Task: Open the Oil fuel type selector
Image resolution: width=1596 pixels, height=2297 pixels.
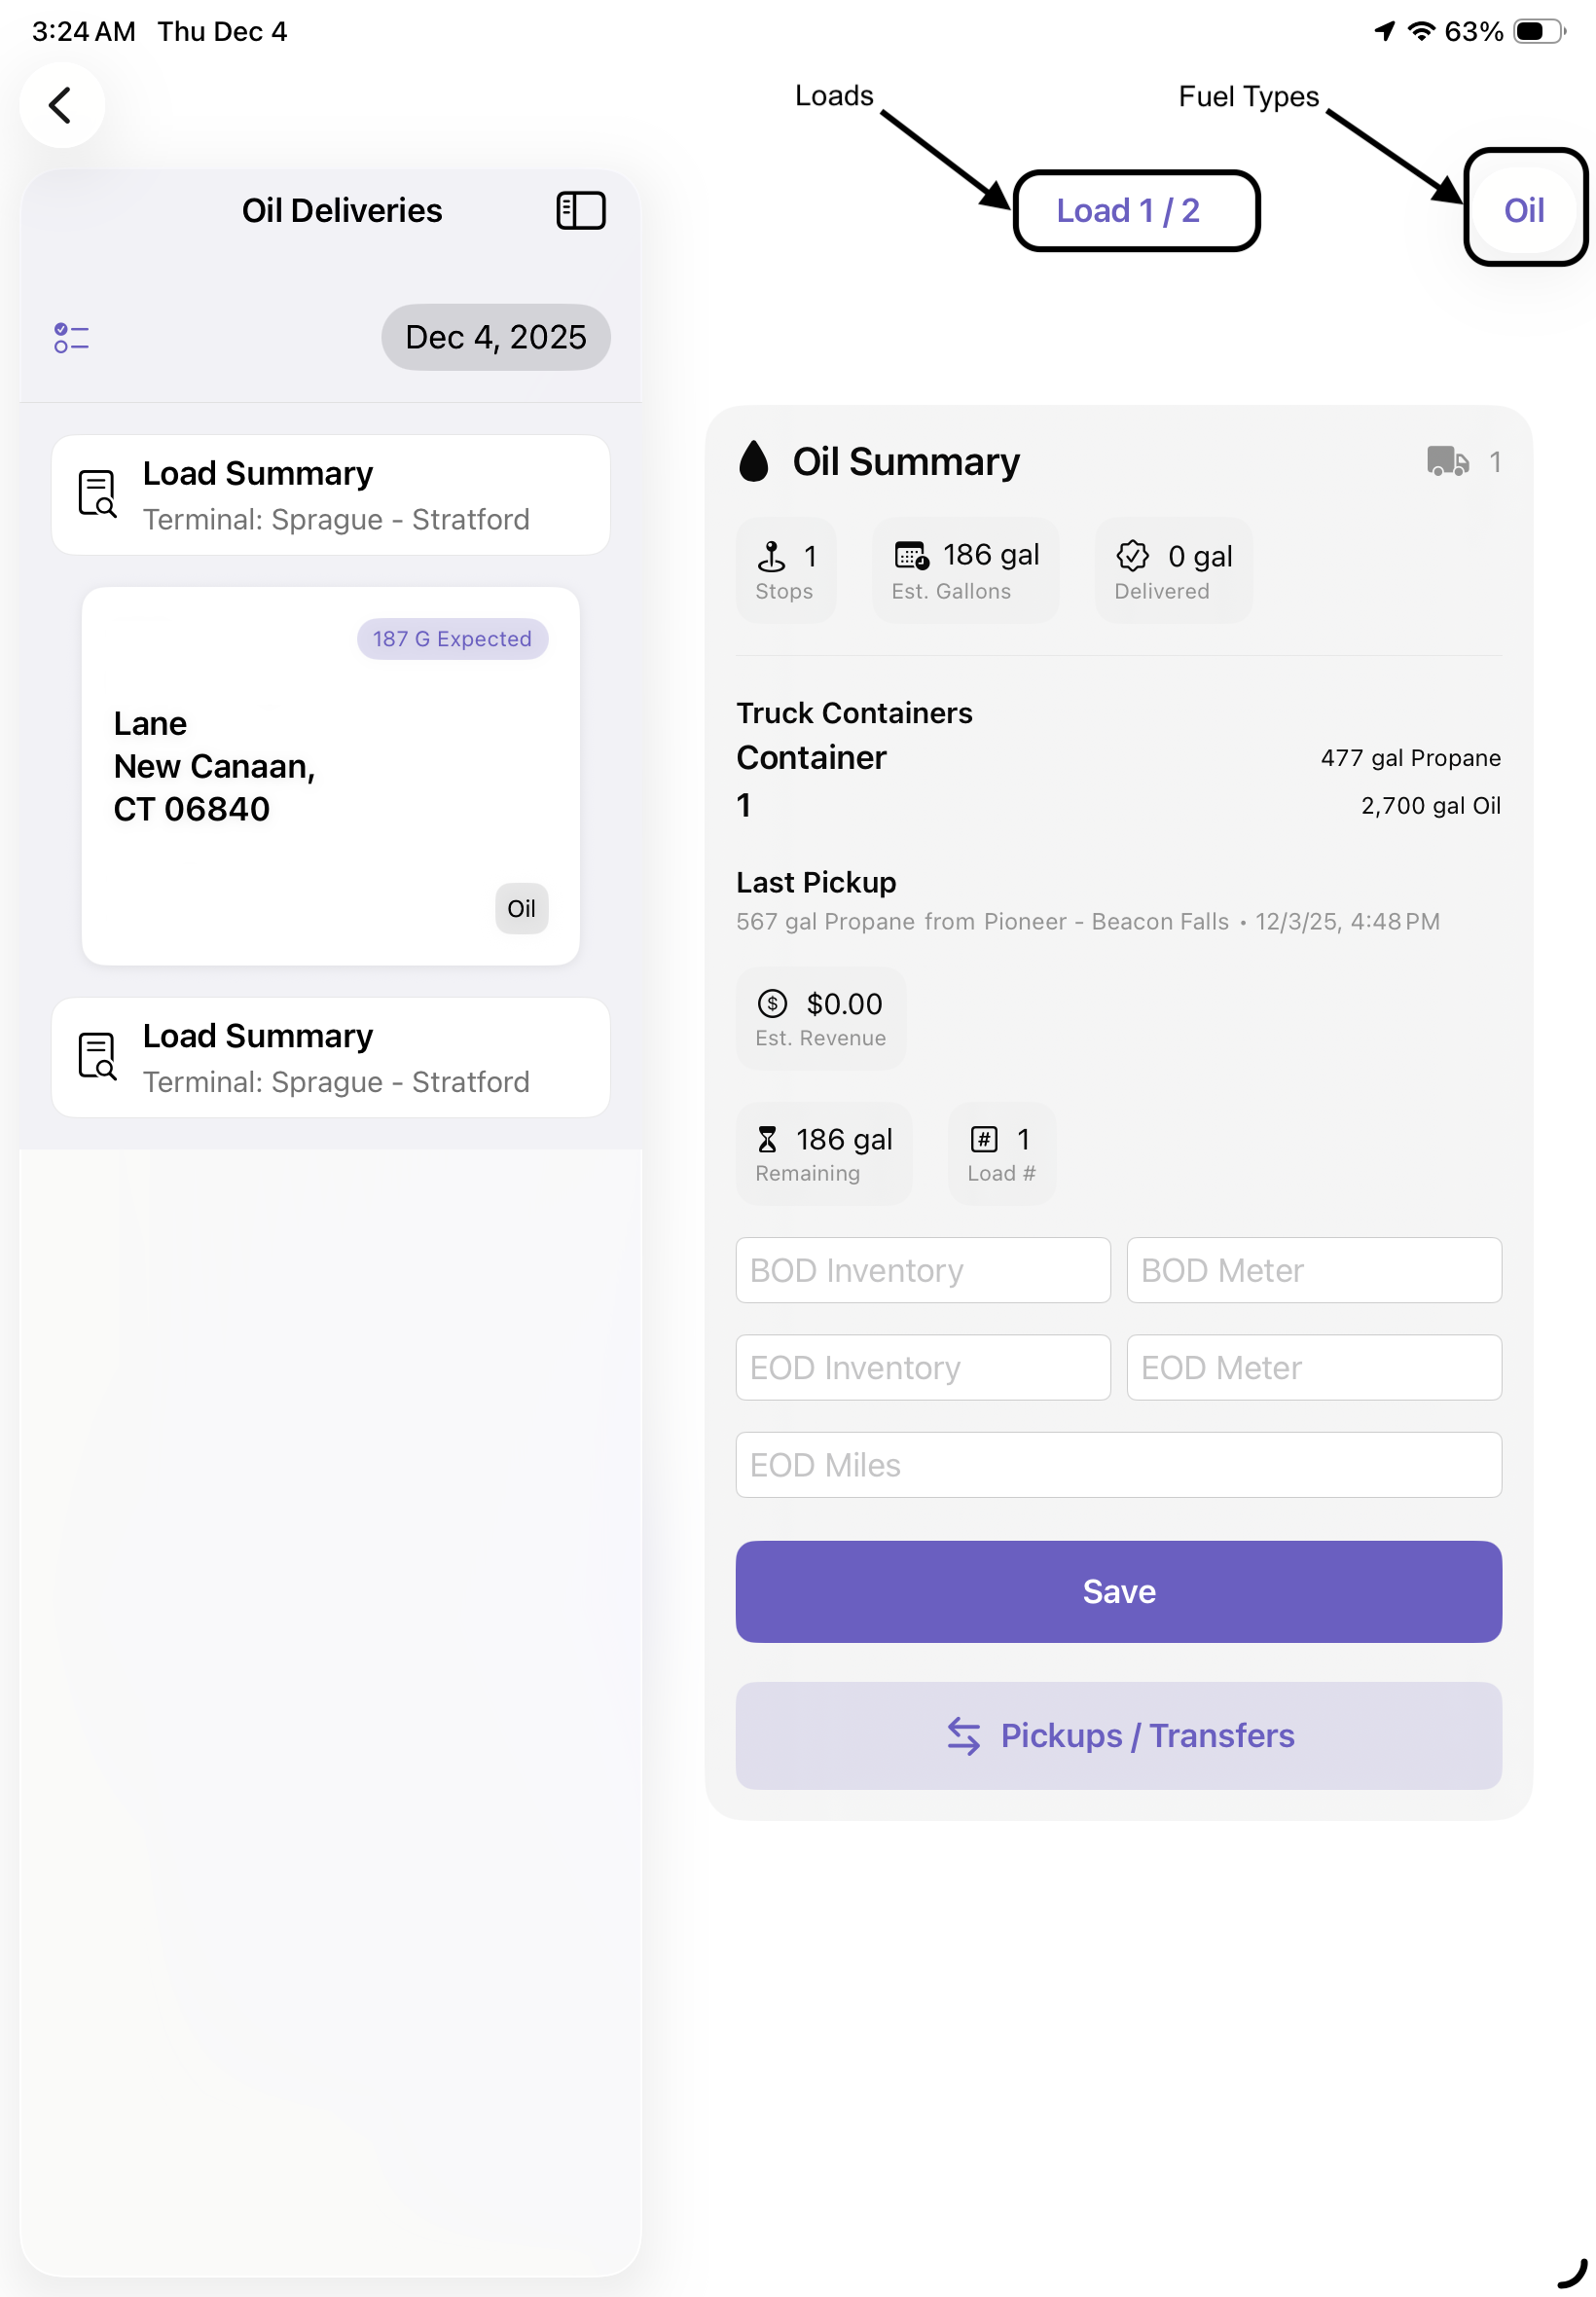Action: click(1523, 210)
